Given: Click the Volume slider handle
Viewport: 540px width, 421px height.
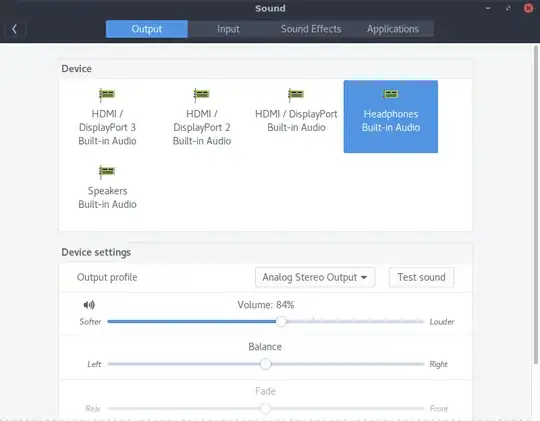Looking at the screenshot, I should pos(281,321).
